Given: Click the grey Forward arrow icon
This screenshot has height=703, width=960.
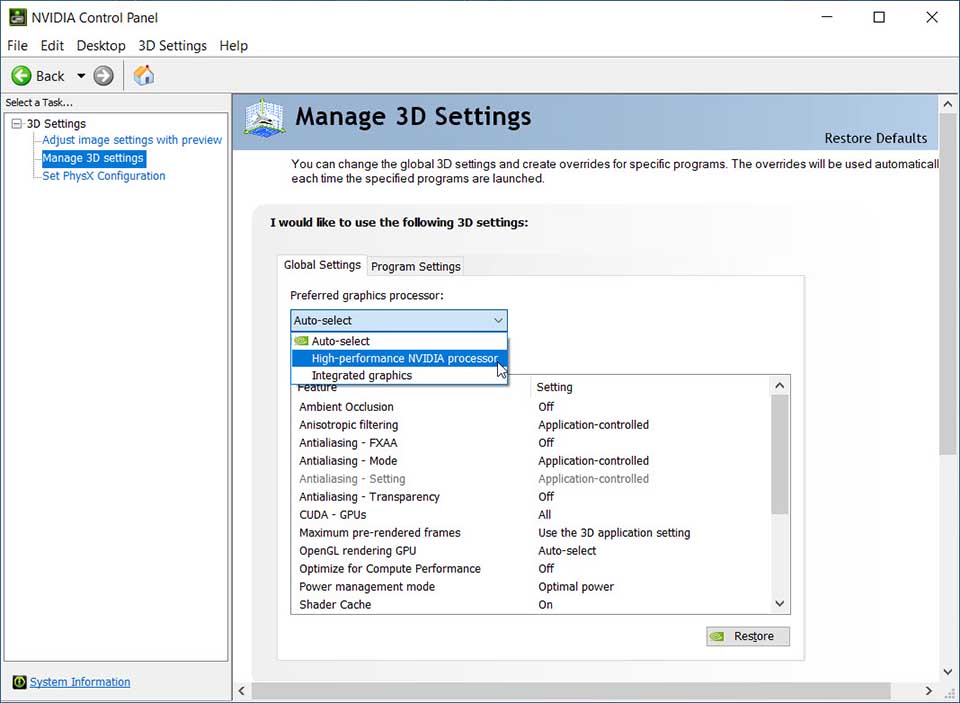Looking at the screenshot, I should [x=103, y=76].
